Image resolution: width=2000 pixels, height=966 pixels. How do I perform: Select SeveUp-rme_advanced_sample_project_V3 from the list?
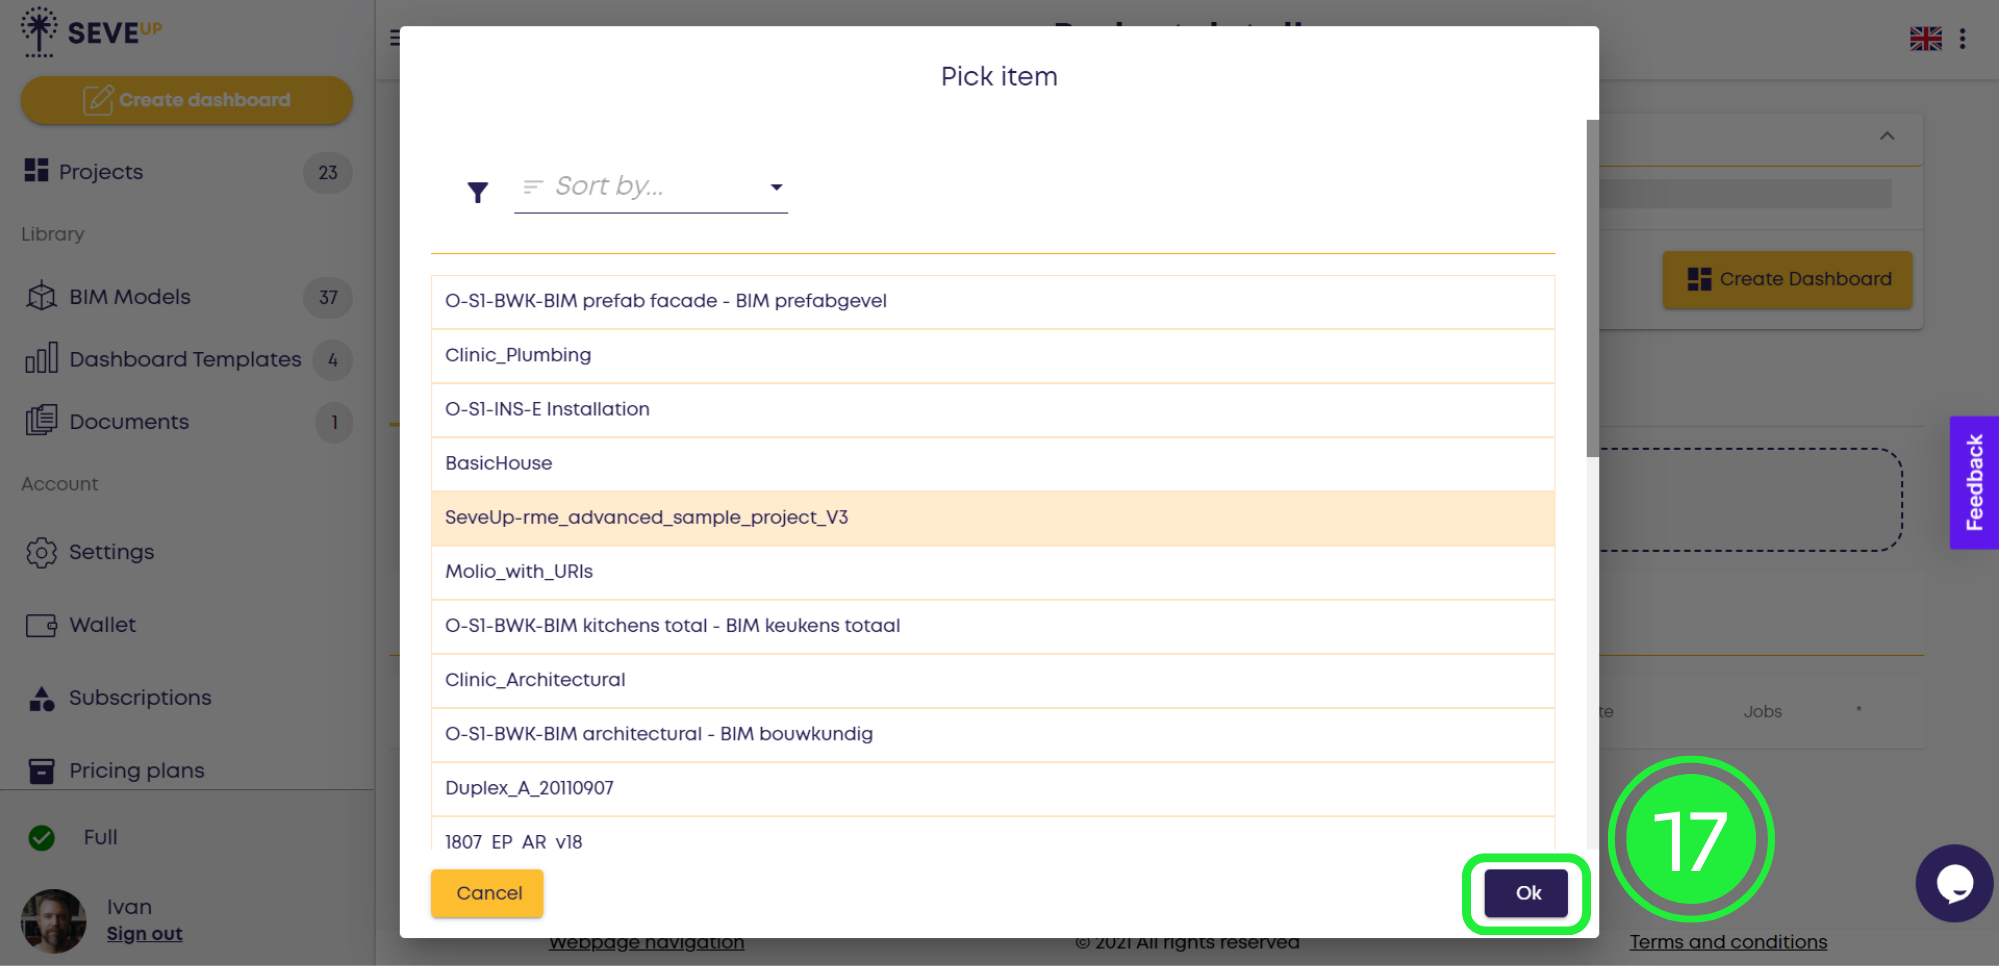646,517
